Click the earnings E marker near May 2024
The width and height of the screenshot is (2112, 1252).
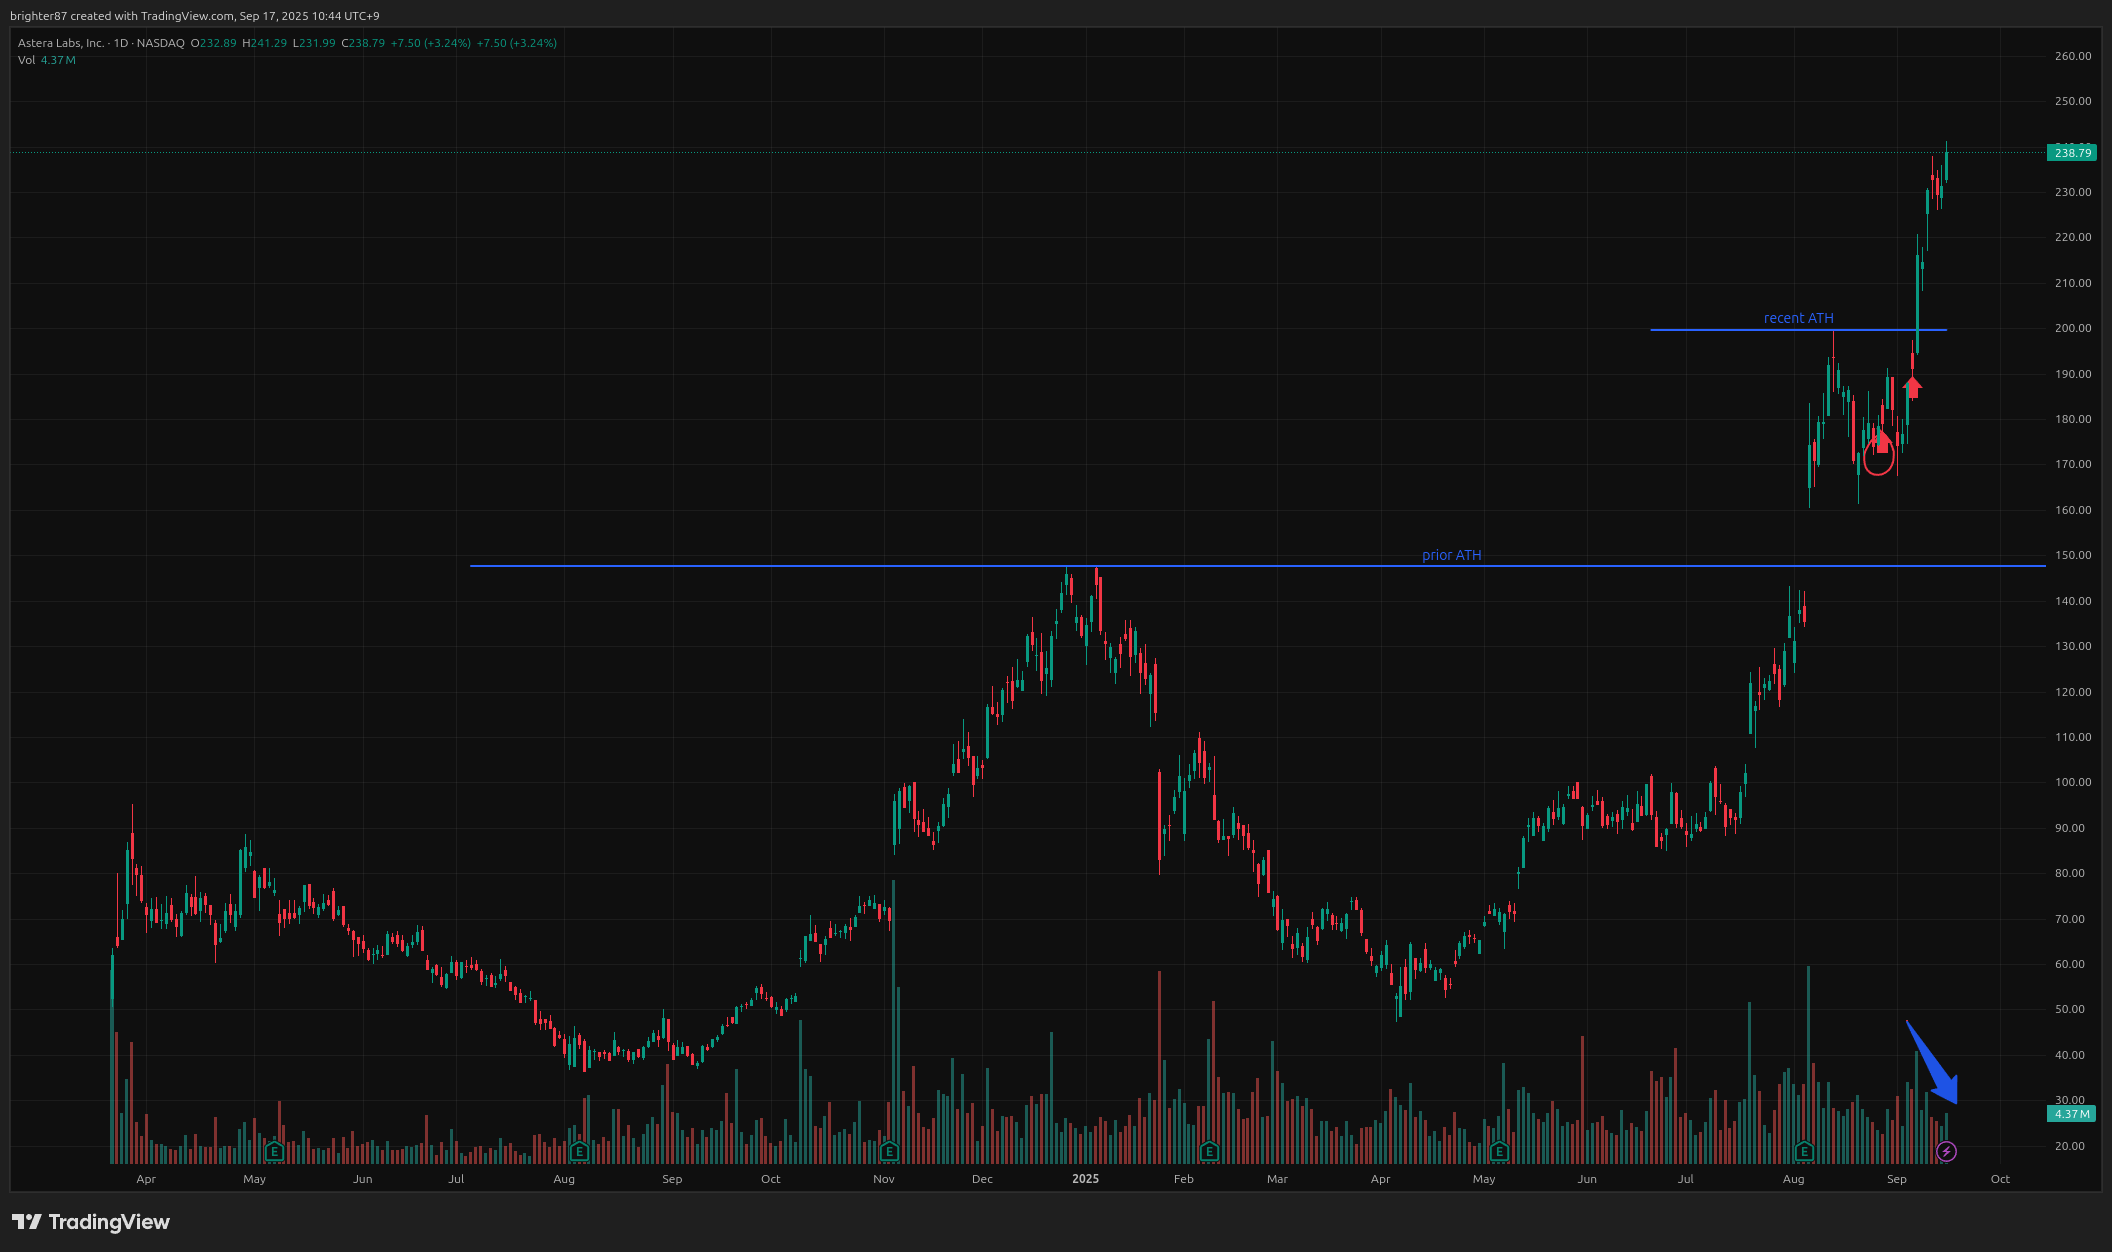274,1152
